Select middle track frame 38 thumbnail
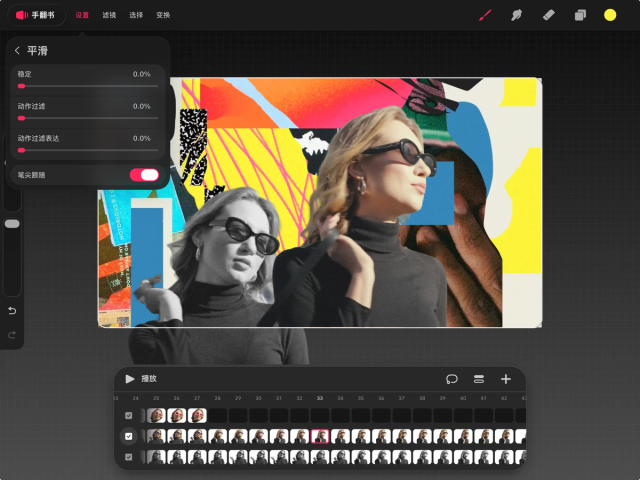The width and height of the screenshot is (640, 480). point(422,436)
